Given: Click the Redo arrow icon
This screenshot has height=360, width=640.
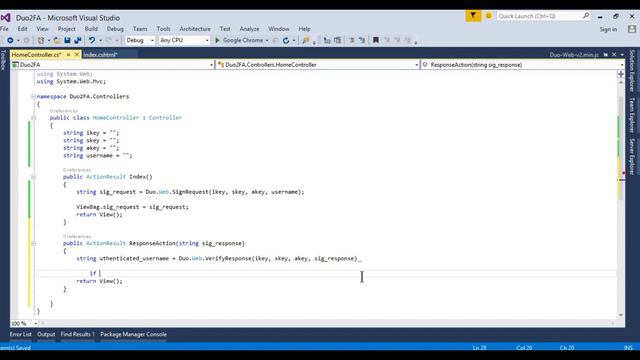Looking at the screenshot, I should [x=109, y=40].
